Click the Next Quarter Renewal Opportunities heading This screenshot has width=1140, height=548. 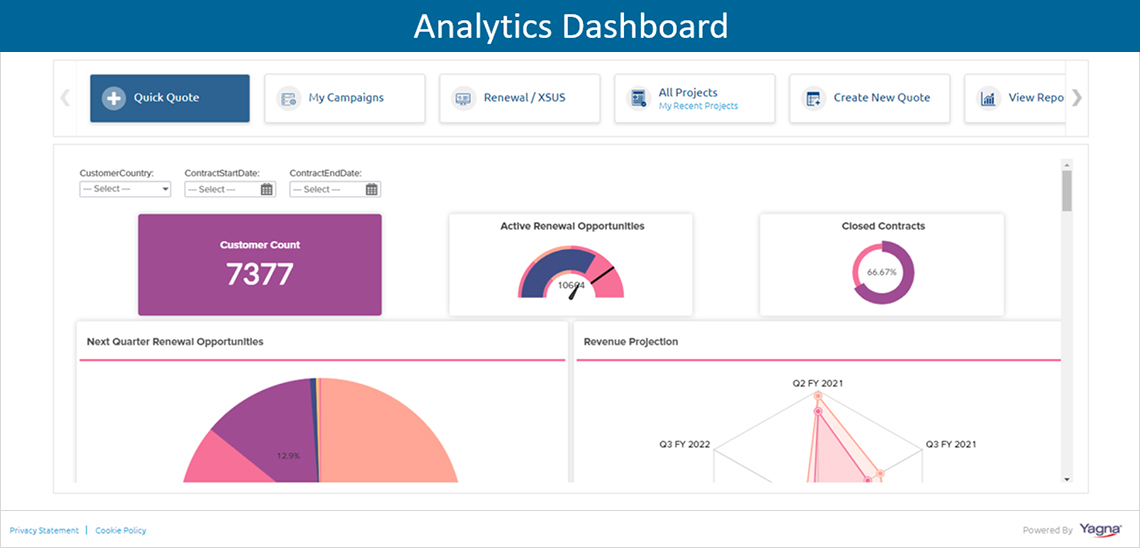coord(175,341)
